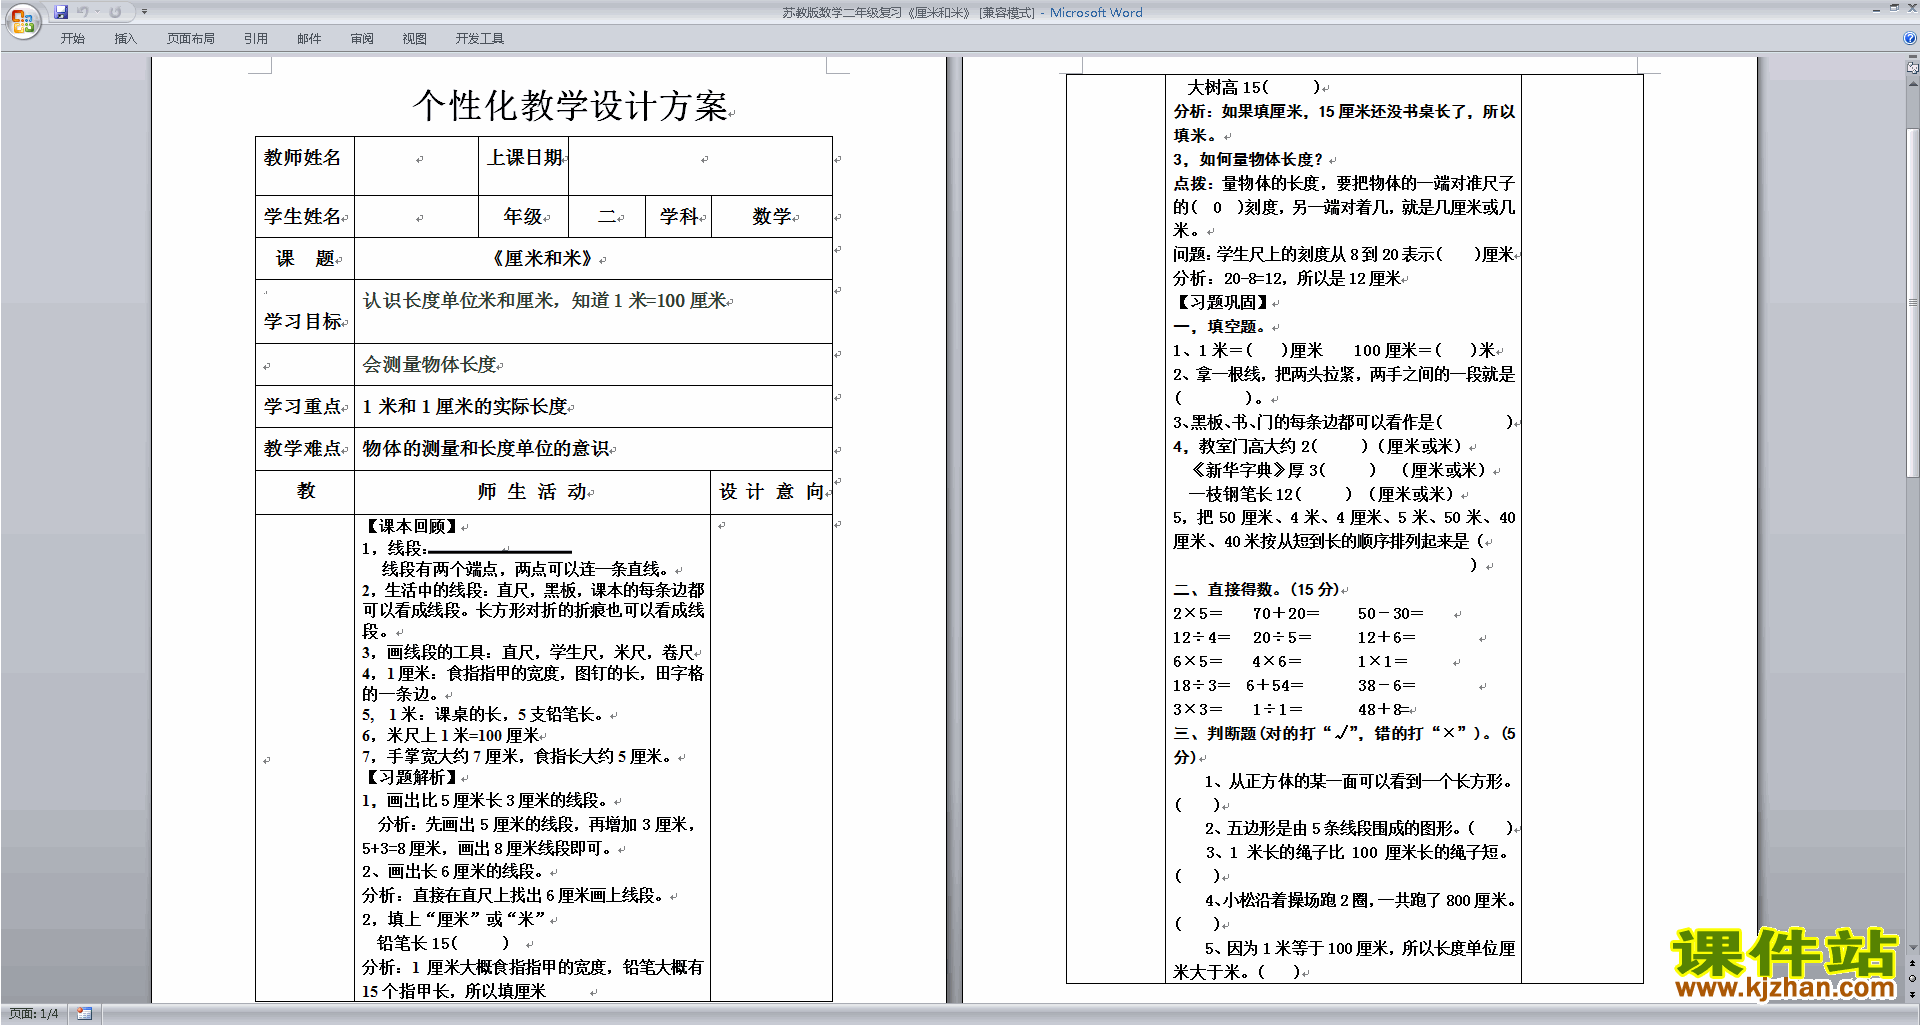Click the document title 个性化教学设计方案
This screenshot has width=1920, height=1025.
571,105
